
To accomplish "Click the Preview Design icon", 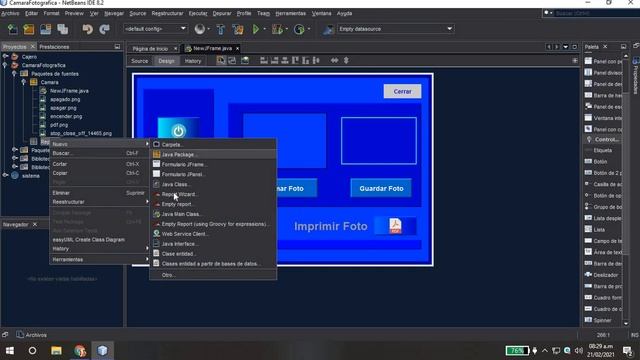I will pos(245,60).
